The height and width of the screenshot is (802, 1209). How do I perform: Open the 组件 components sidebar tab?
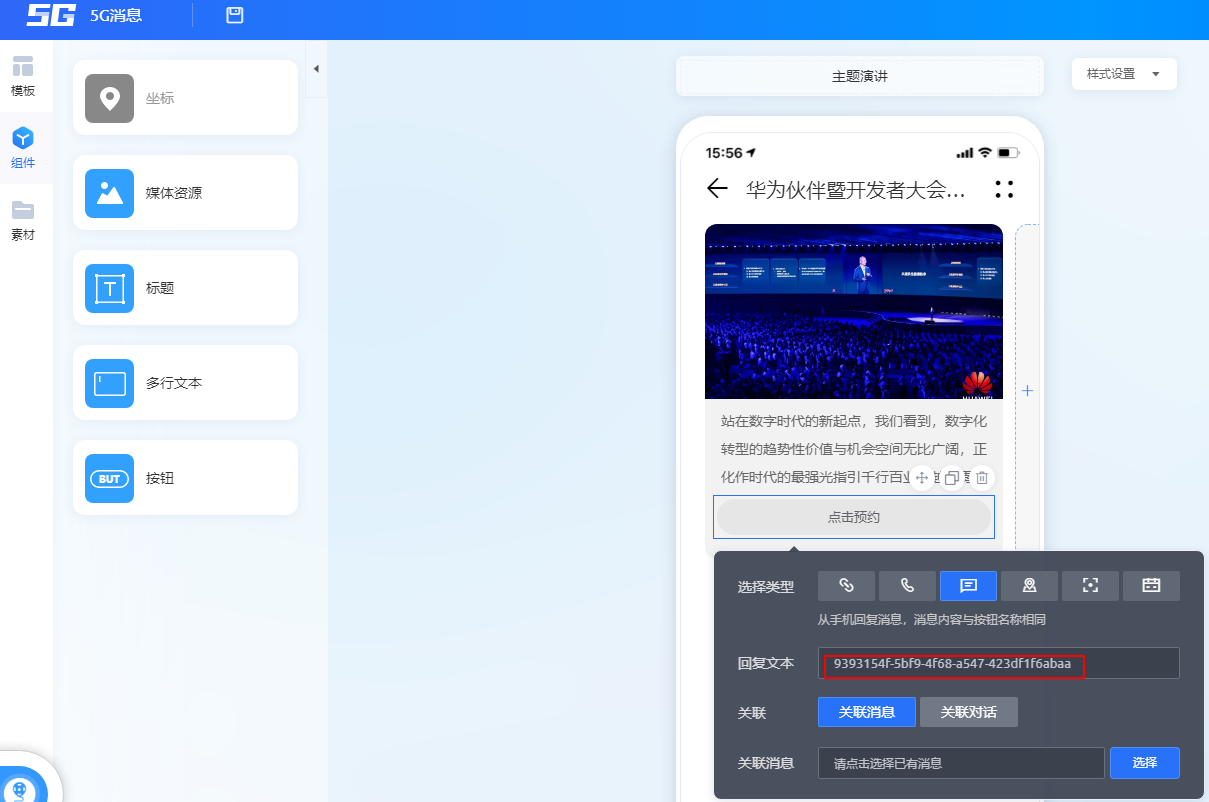pos(23,149)
